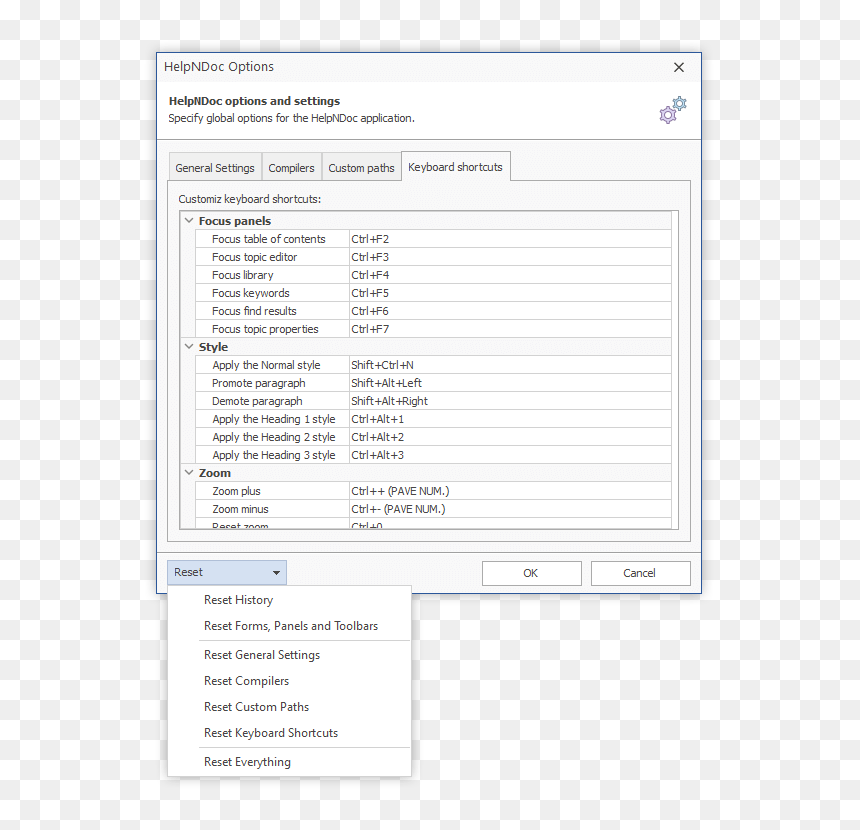Open the Reset dropdown button
This screenshot has width=860, height=830.
[227, 573]
